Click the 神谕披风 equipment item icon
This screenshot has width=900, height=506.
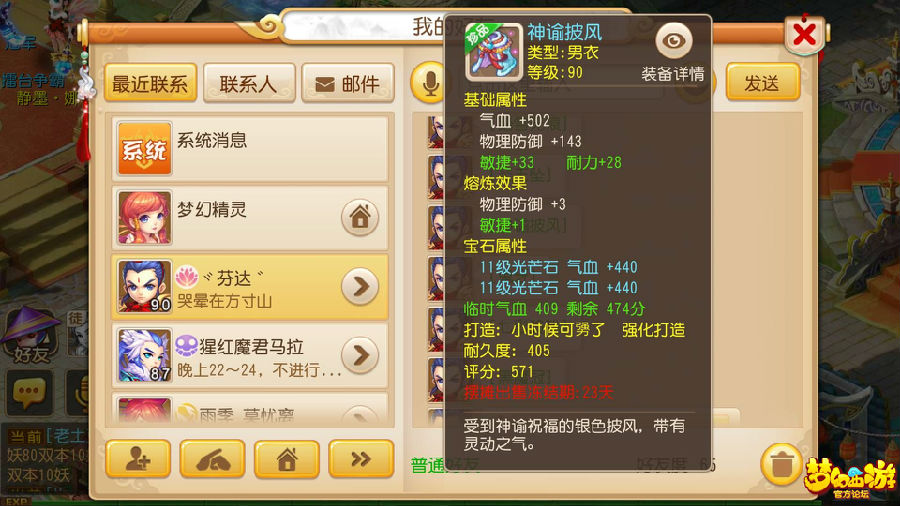tap(494, 52)
